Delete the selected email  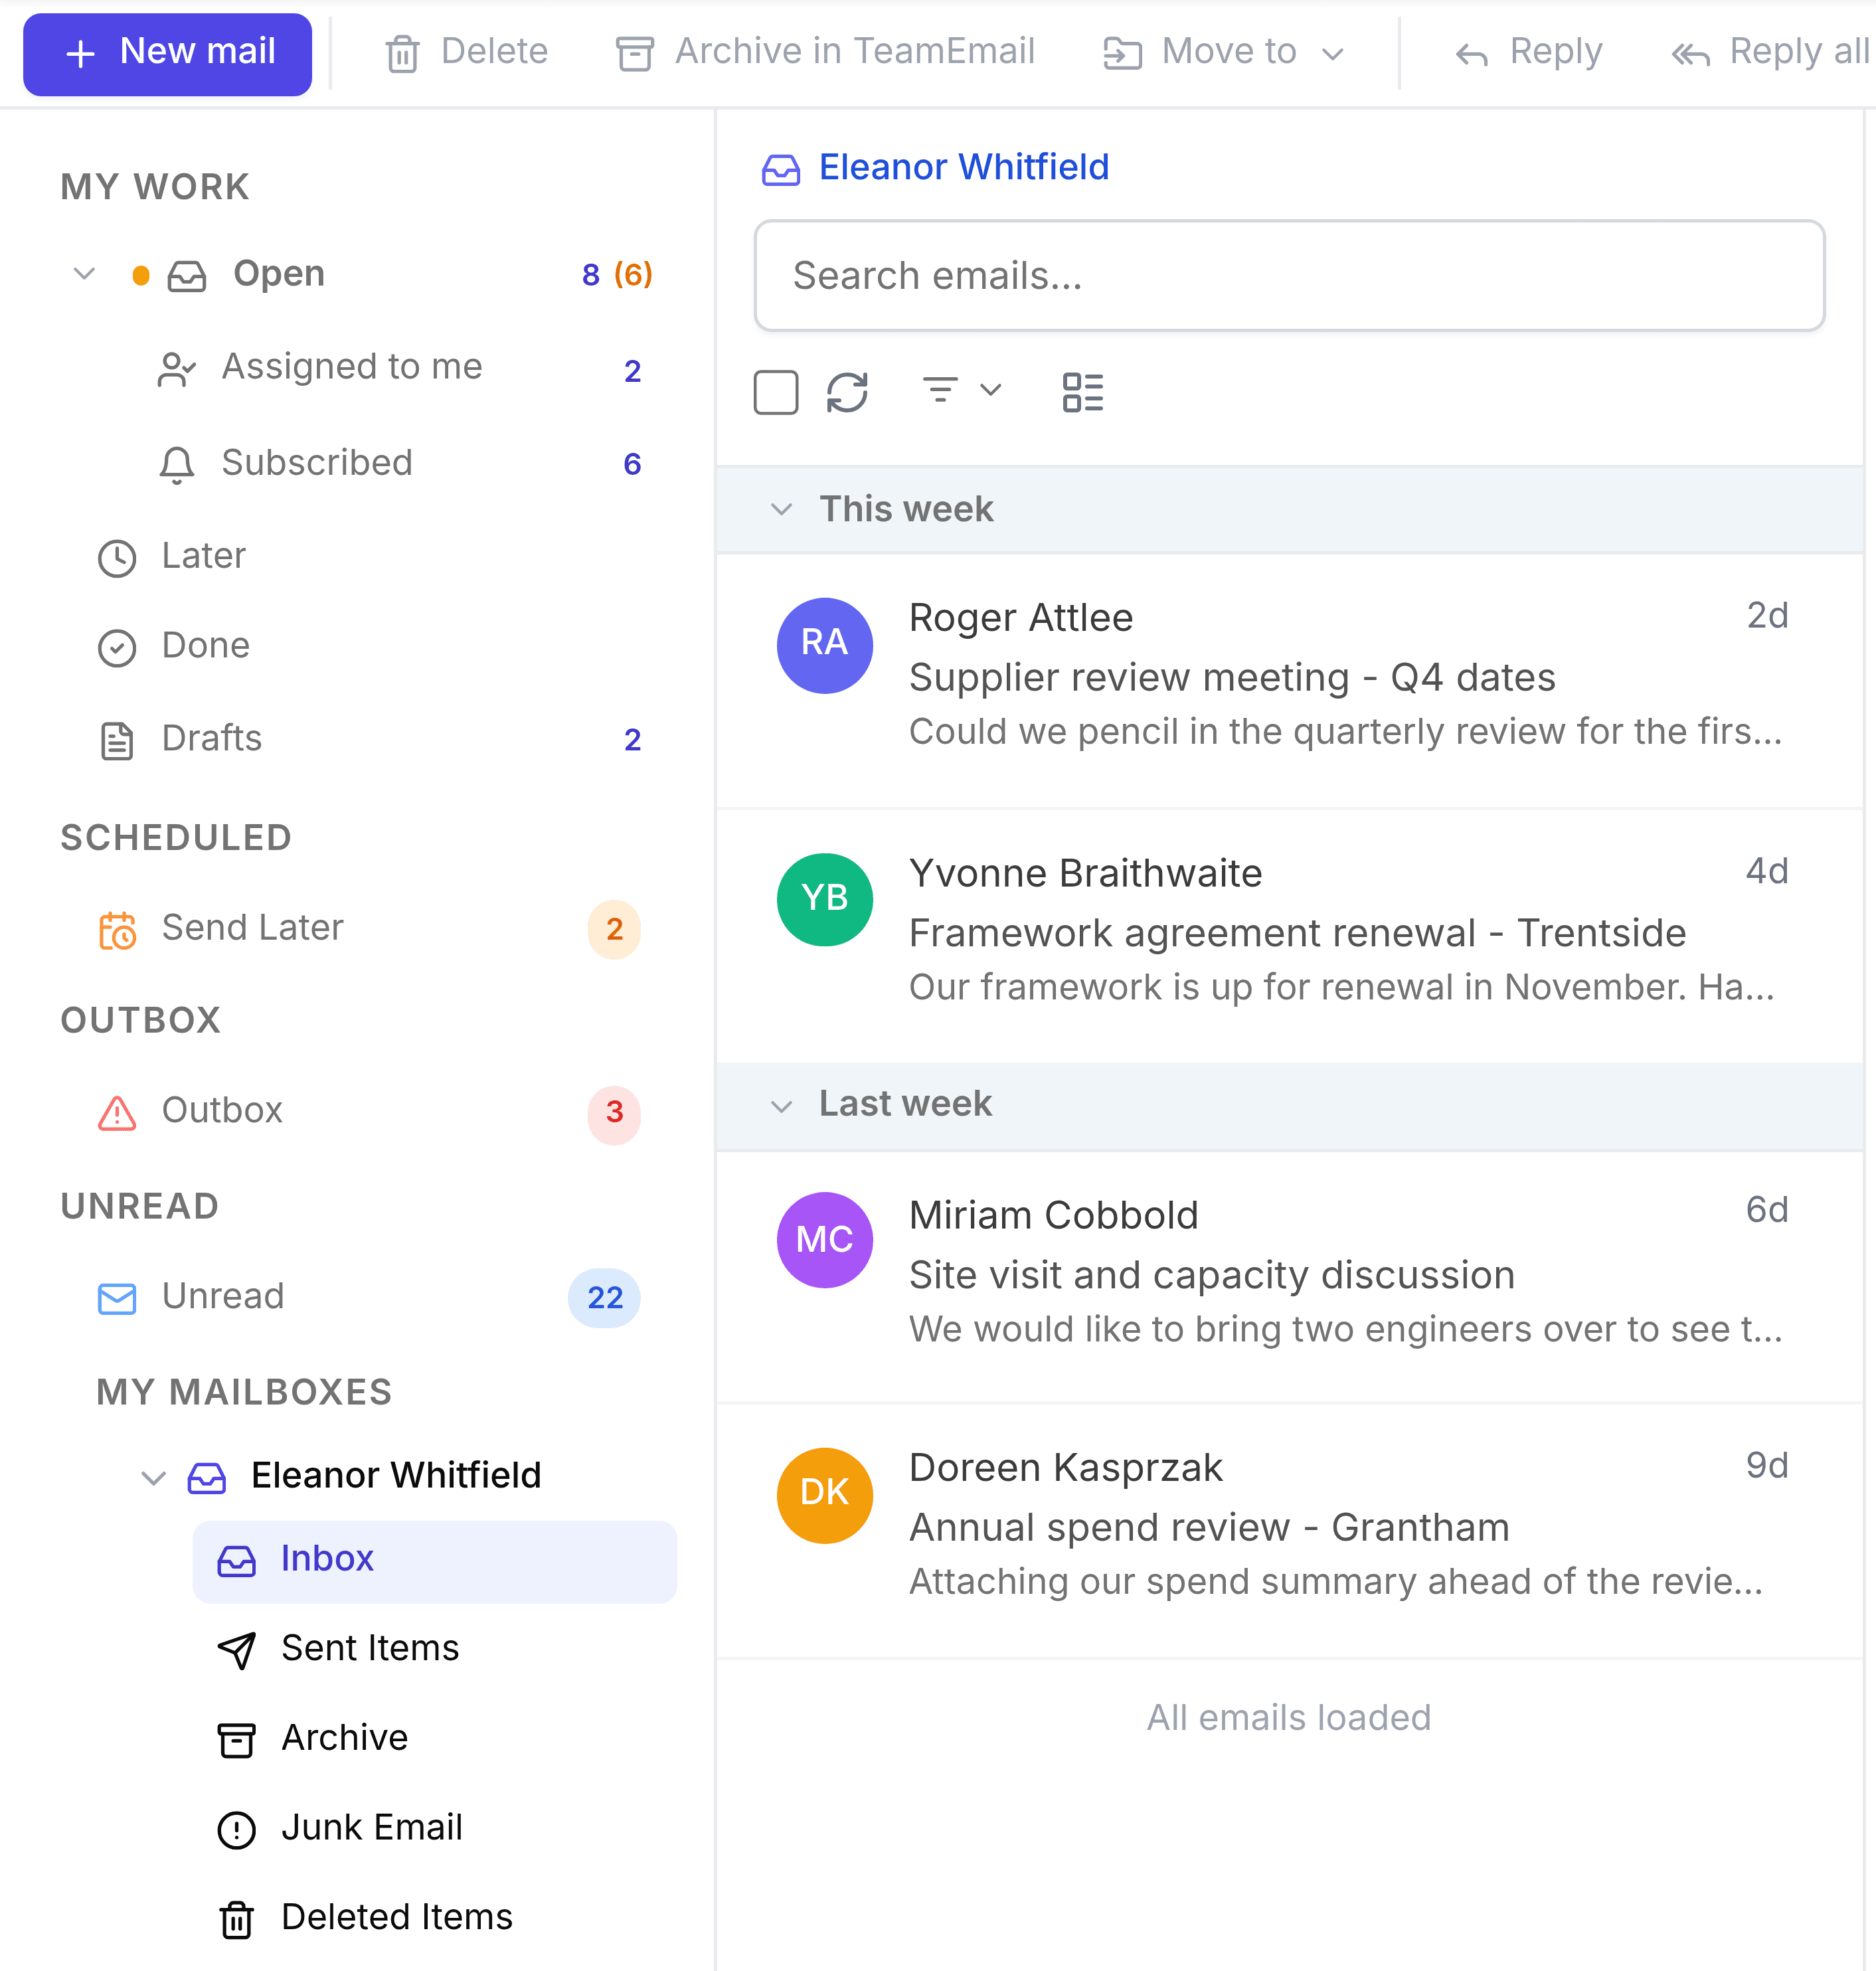[466, 52]
